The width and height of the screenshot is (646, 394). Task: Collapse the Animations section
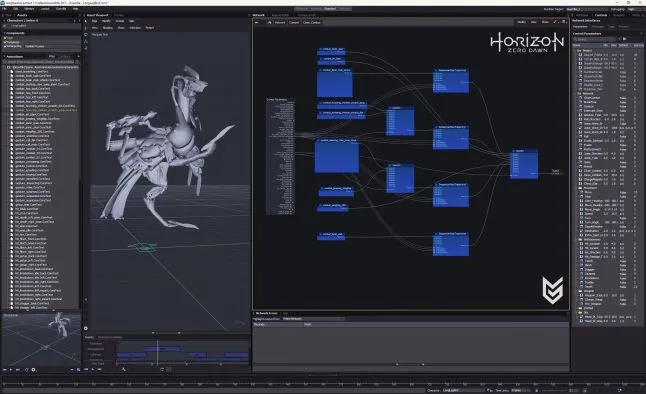[x=4, y=56]
